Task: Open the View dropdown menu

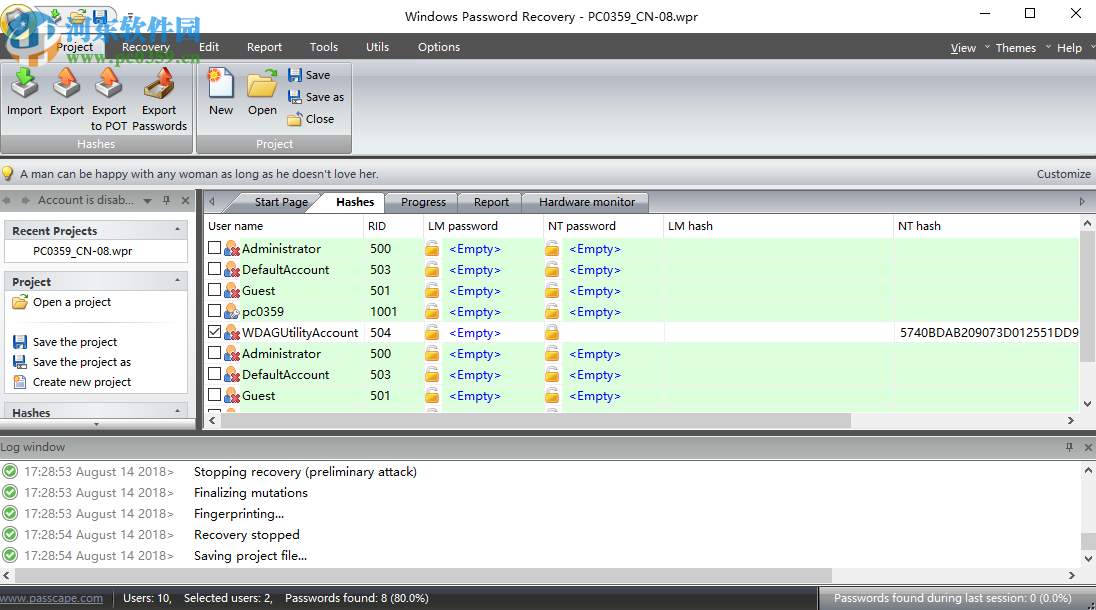Action: (x=963, y=47)
